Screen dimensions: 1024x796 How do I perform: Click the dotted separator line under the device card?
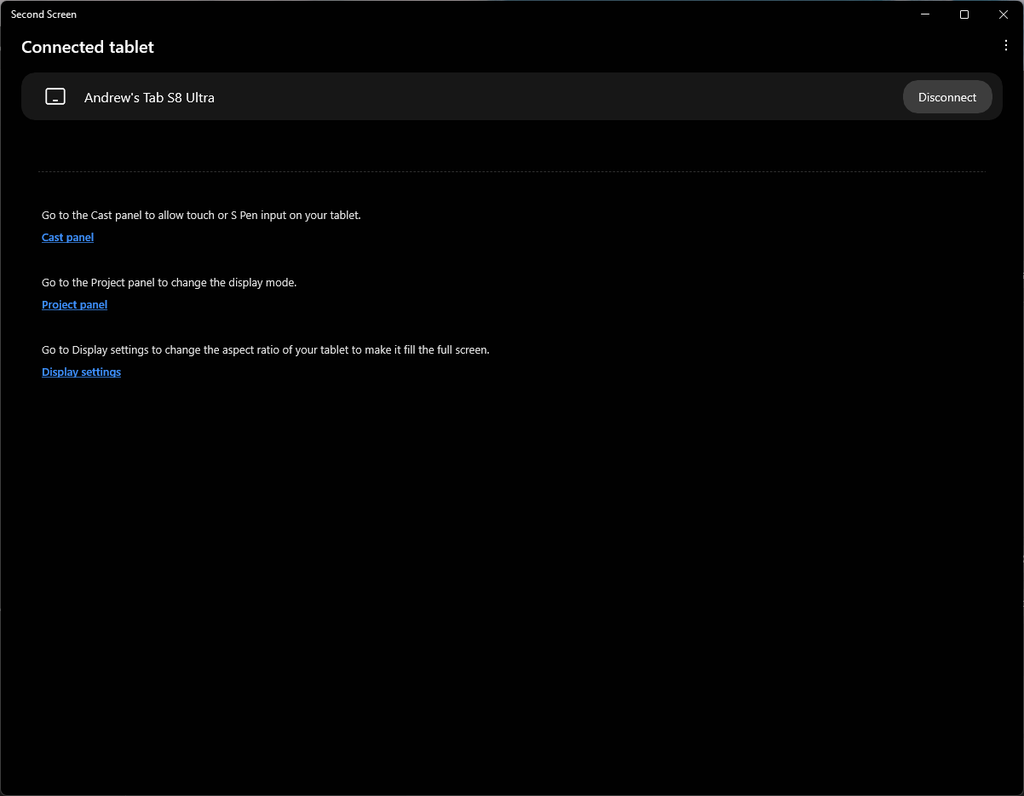pos(511,172)
